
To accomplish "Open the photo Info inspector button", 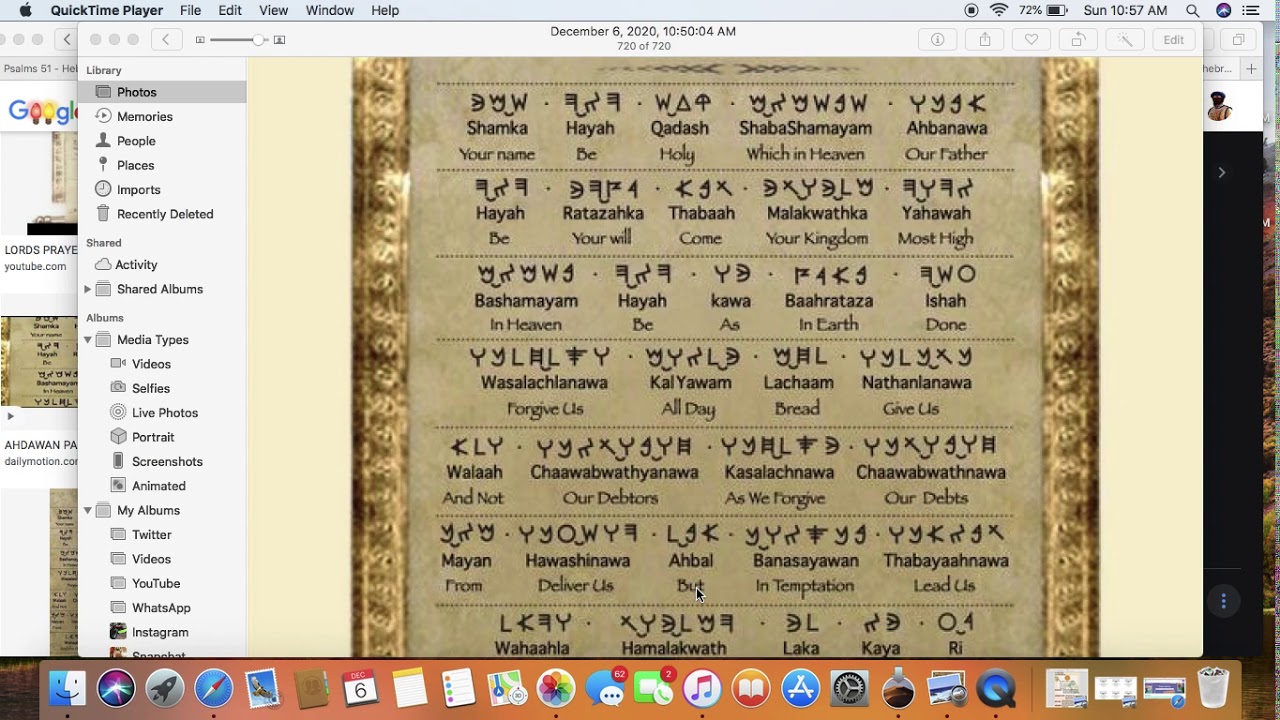I will click(938, 40).
